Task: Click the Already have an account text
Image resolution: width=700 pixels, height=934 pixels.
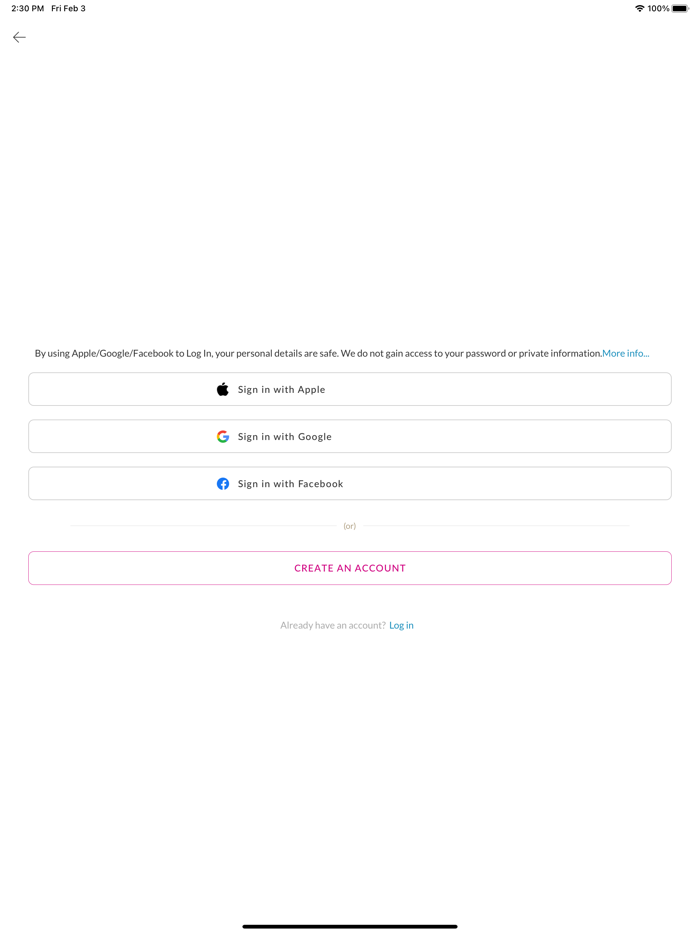Action: 332,625
